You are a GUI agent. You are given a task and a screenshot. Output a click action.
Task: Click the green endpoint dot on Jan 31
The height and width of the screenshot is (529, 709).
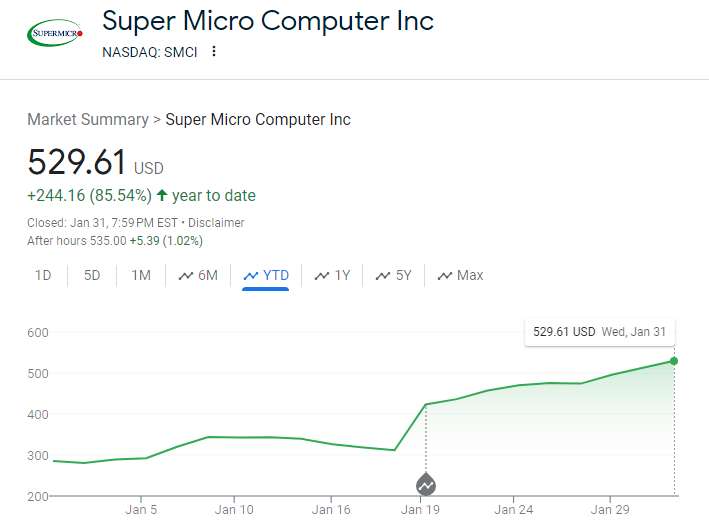click(x=674, y=361)
